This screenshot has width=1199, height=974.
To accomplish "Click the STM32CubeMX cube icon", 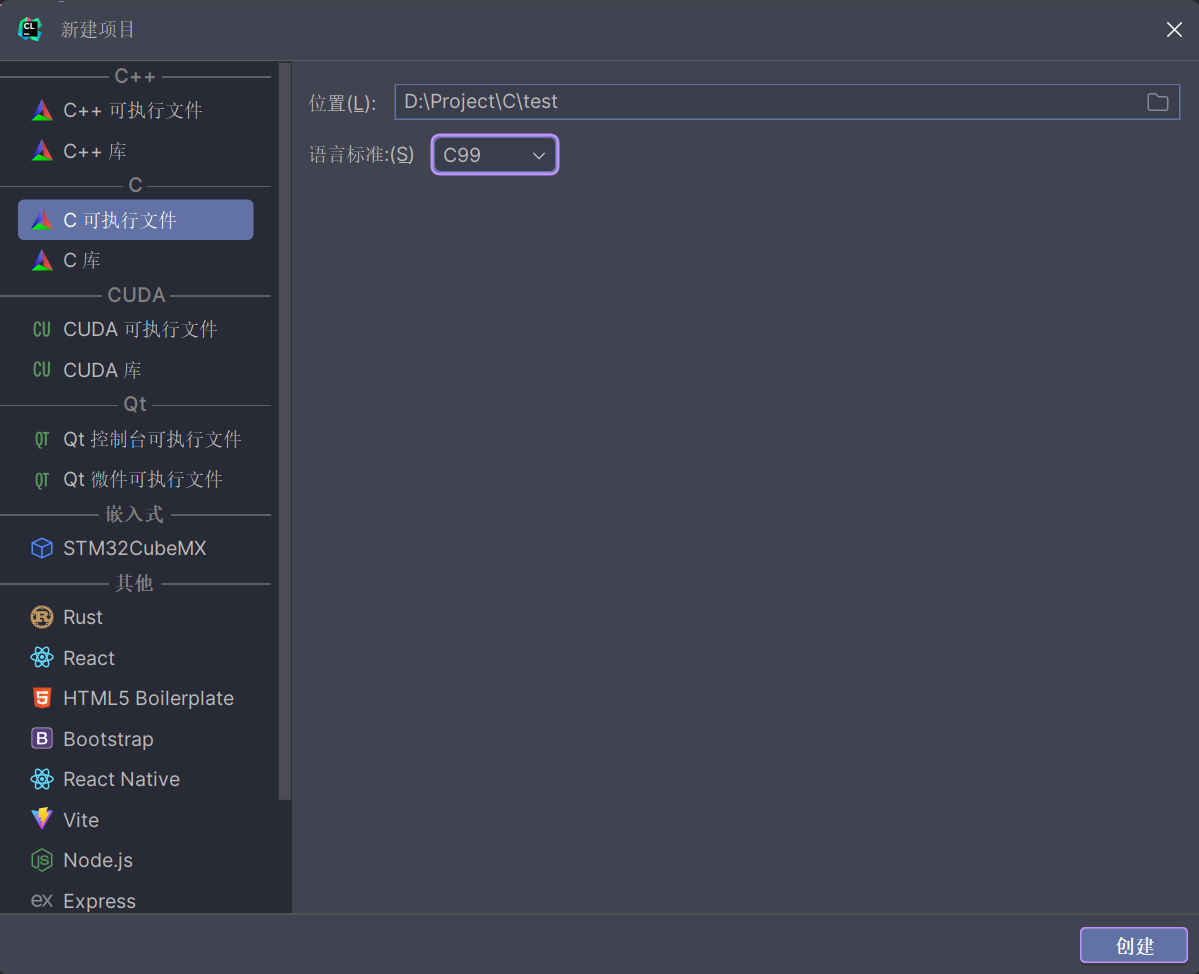I will (x=42, y=548).
